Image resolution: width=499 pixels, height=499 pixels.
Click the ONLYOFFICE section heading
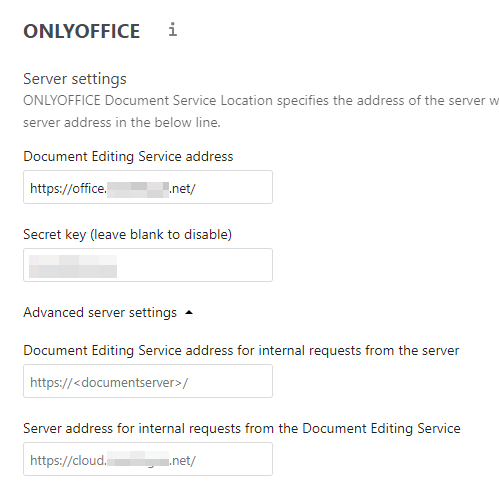[x=82, y=31]
